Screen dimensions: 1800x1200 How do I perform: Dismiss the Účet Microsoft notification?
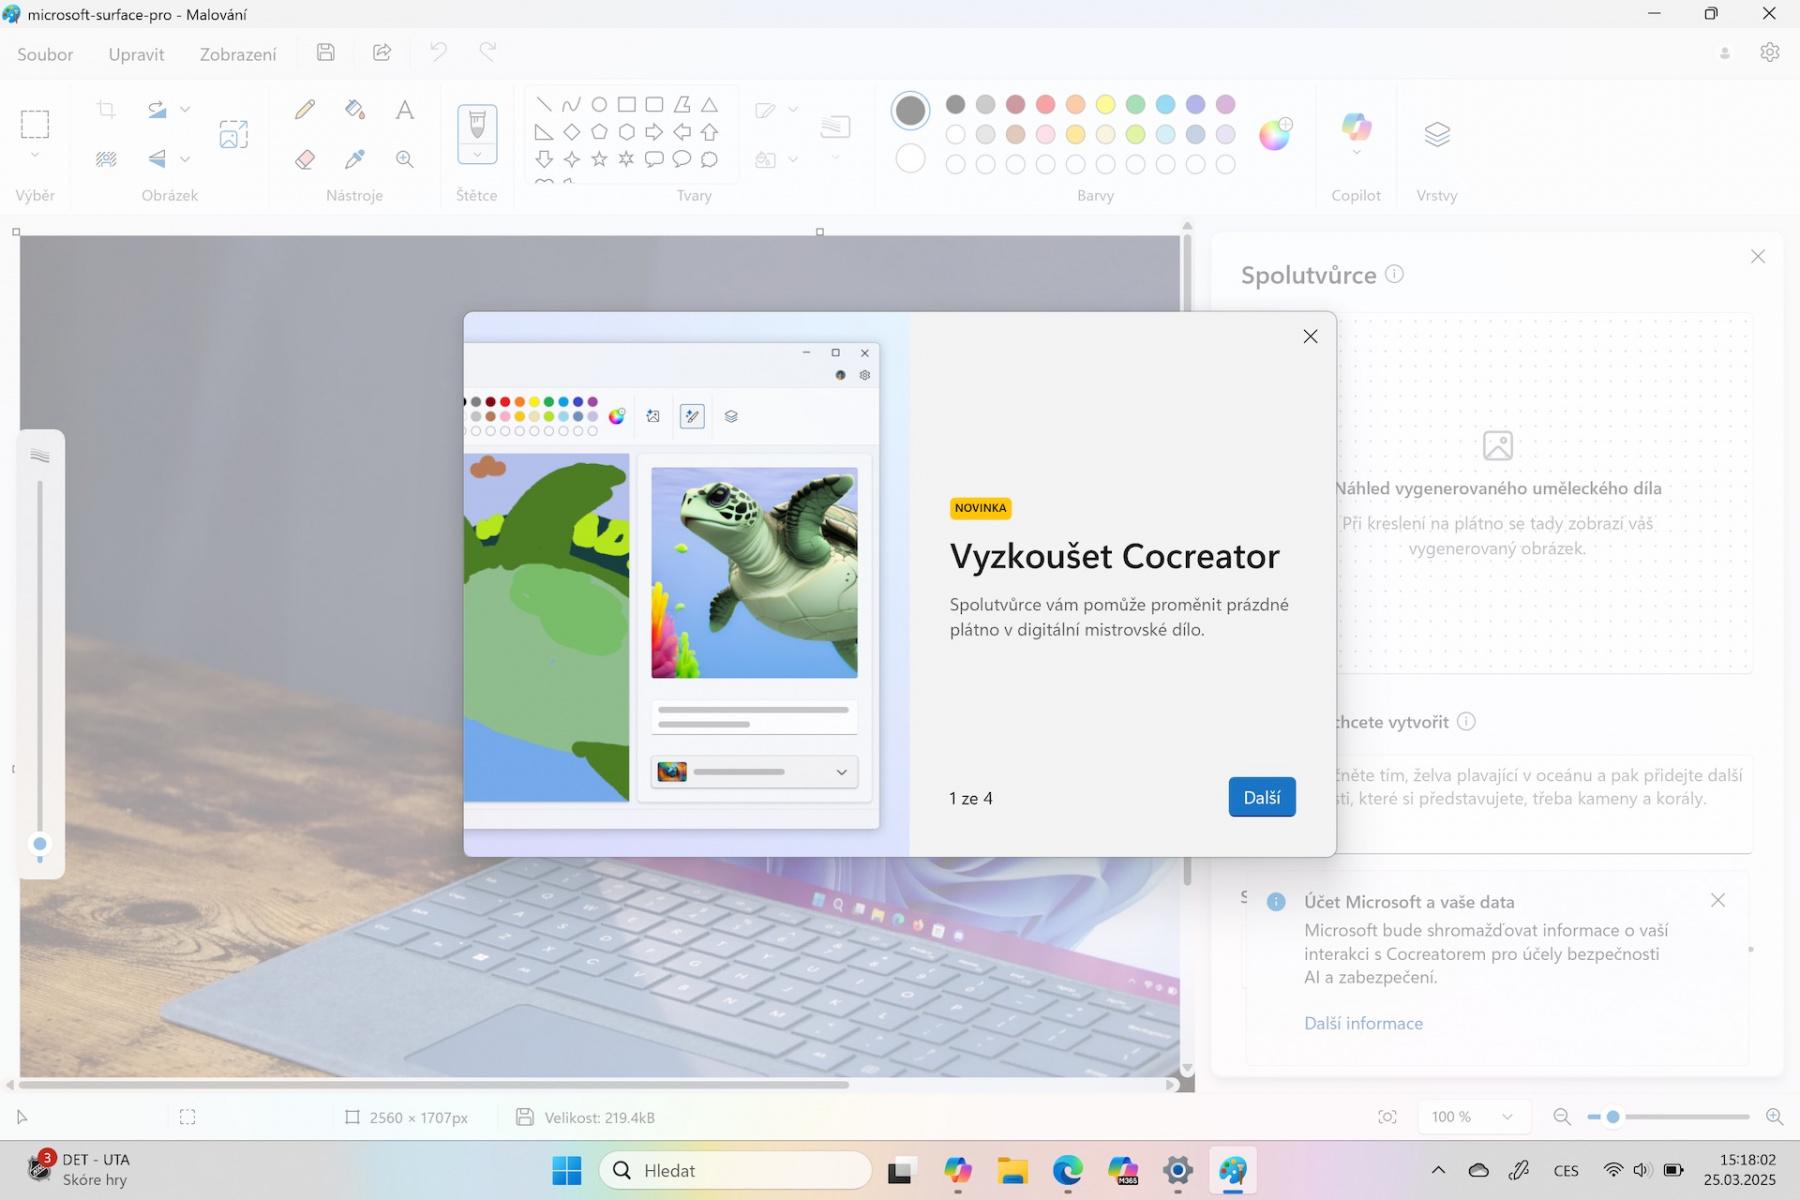1718,900
